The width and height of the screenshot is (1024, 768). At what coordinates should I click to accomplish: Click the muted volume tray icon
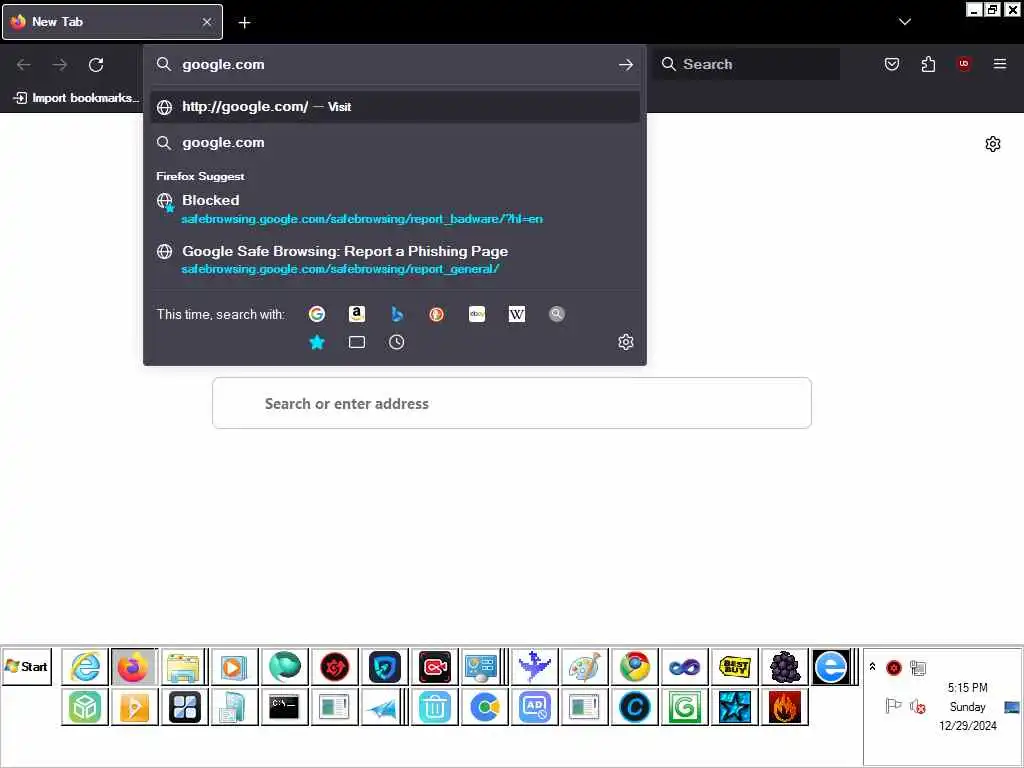coord(918,707)
